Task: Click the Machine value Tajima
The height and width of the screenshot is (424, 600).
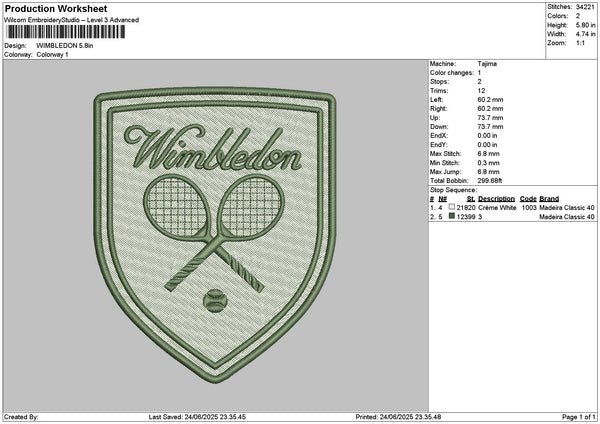Action: 487,64
